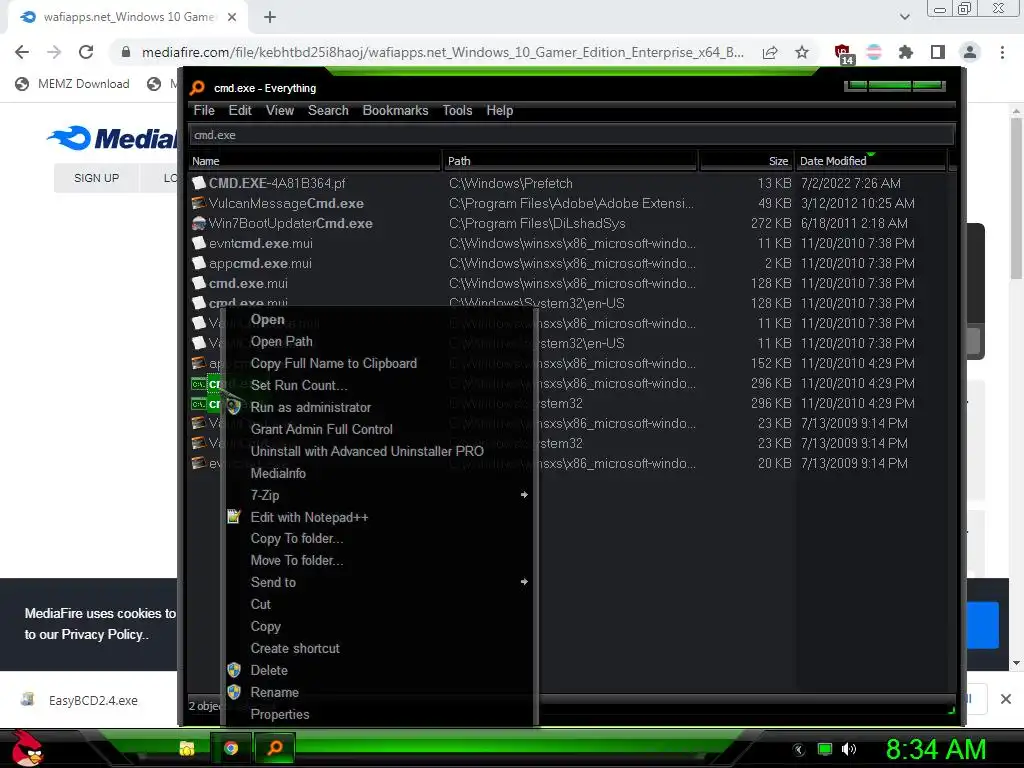Open Chrome from the taskbar
The width and height of the screenshot is (1024, 768).
pyautogui.click(x=231, y=748)
